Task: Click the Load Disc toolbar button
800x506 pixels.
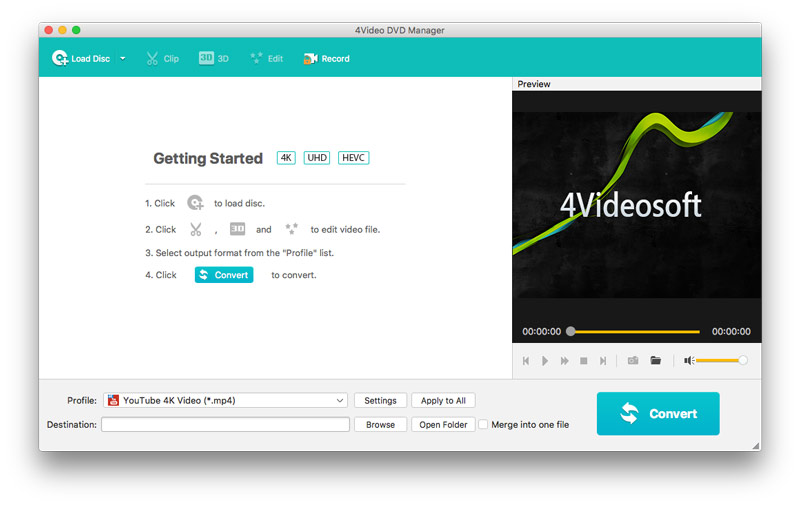Action: coord(81,58)
